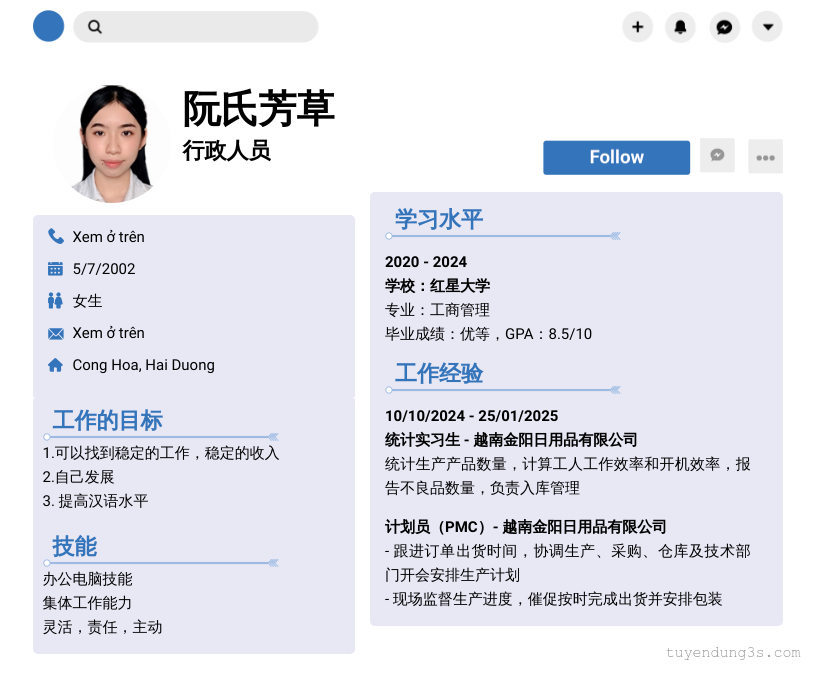Click major line 专业：工商管理
815x679 pixels.
[437, 310]
